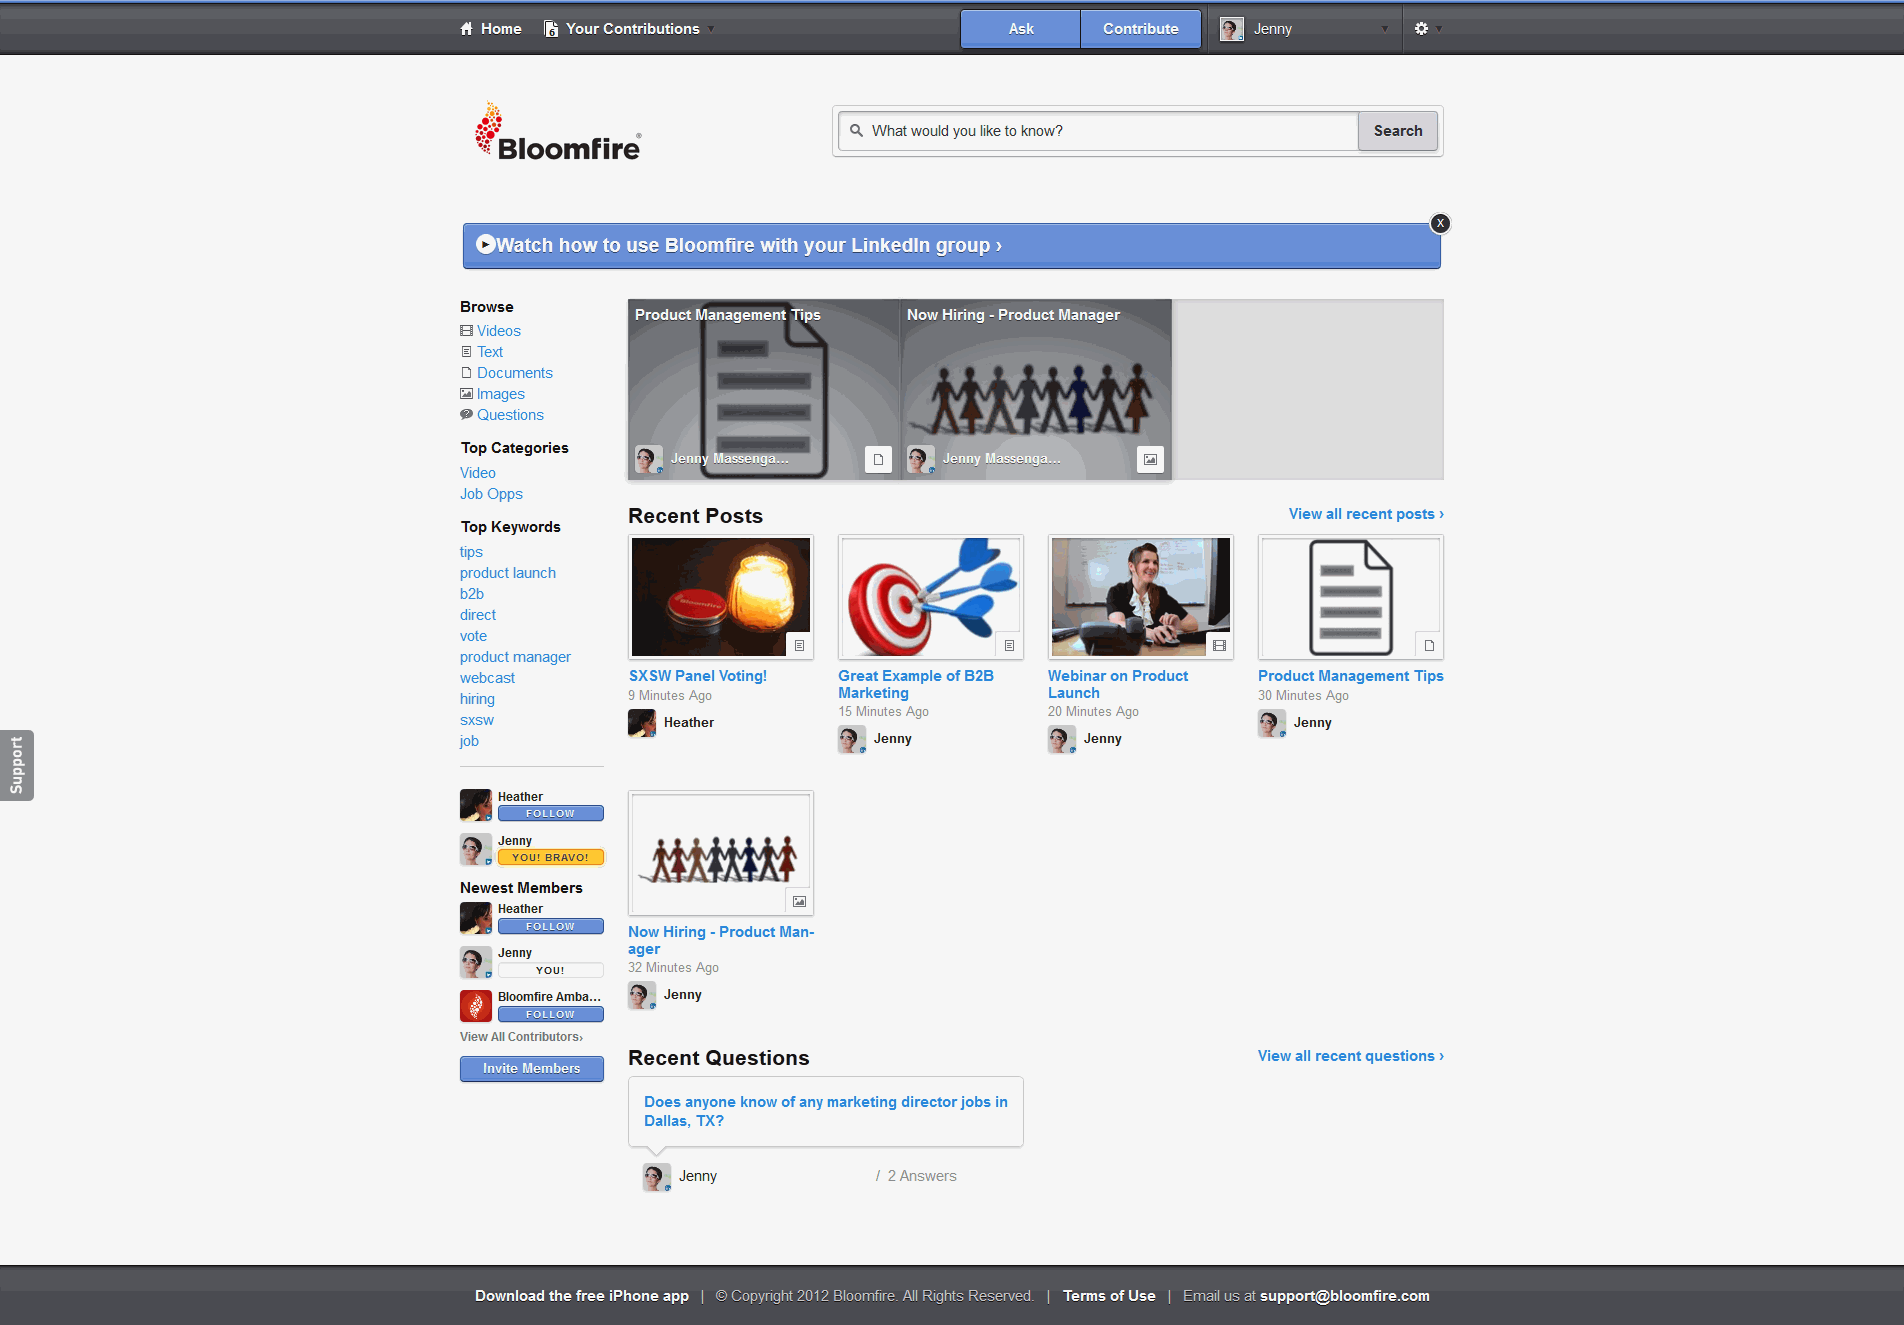Select the 'product launch' keyword

(508, 573)
